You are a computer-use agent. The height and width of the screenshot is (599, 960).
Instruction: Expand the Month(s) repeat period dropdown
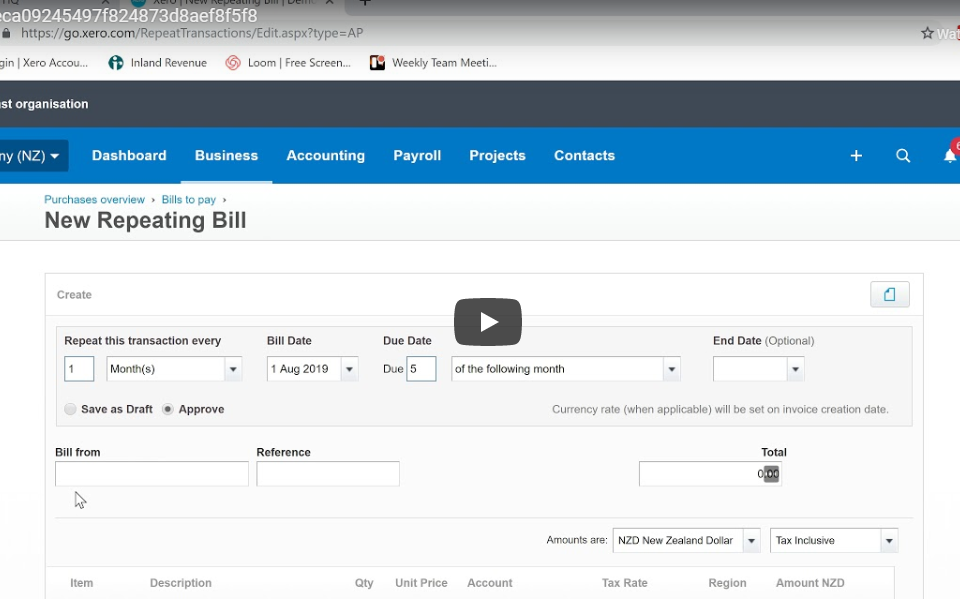point(233,369)
